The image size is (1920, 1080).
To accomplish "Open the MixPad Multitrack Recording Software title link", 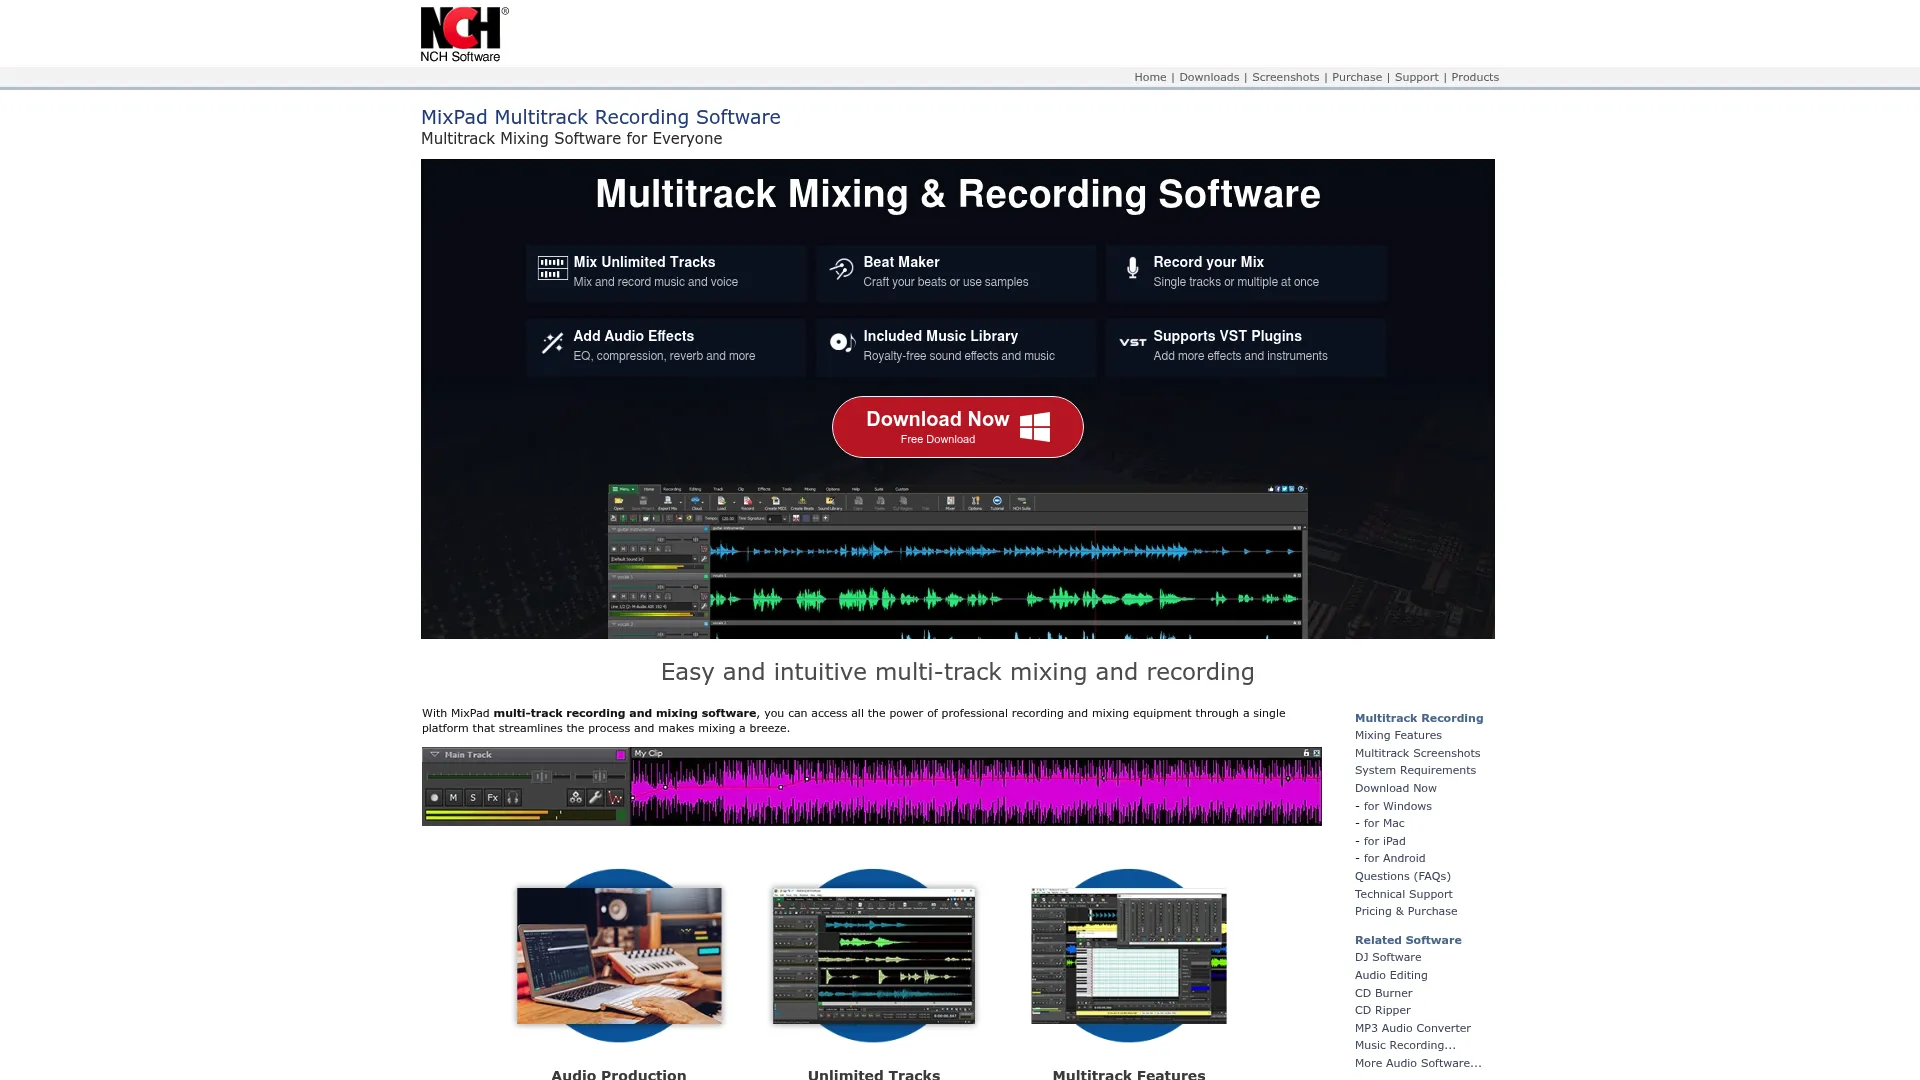I will pyautogui.click(x=600, y=117).
